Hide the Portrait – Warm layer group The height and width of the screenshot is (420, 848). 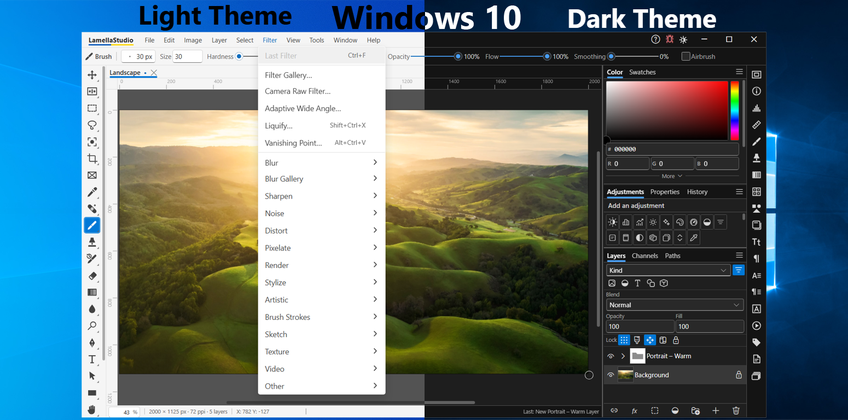(611, 356)
